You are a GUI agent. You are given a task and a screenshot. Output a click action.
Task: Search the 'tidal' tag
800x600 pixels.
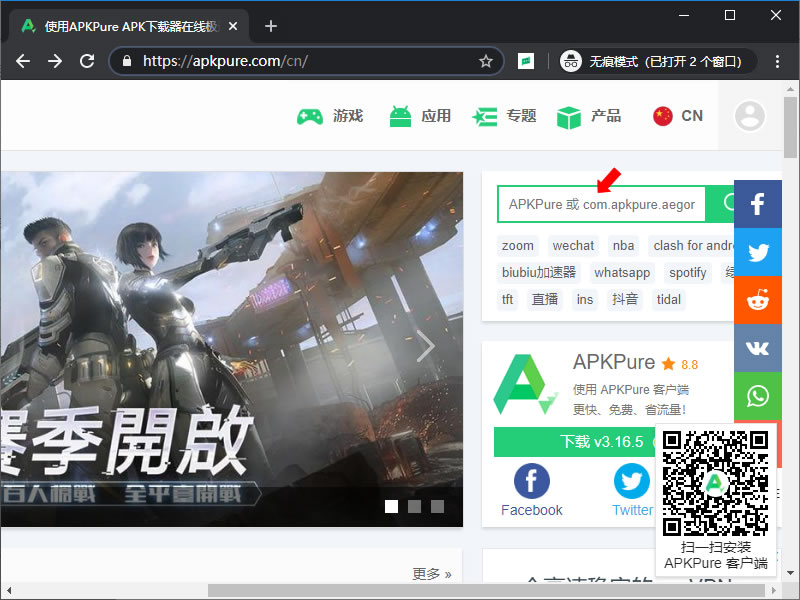coord(668,299)
